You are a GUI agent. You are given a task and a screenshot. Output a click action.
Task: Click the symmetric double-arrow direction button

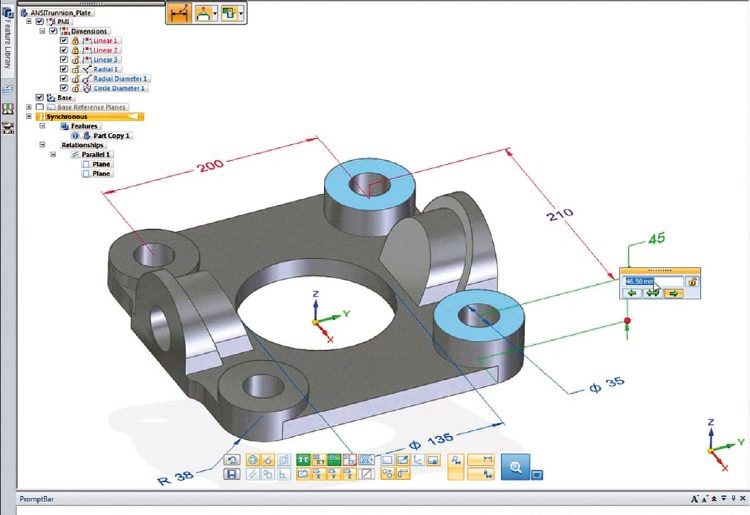(x=651, y=294)
